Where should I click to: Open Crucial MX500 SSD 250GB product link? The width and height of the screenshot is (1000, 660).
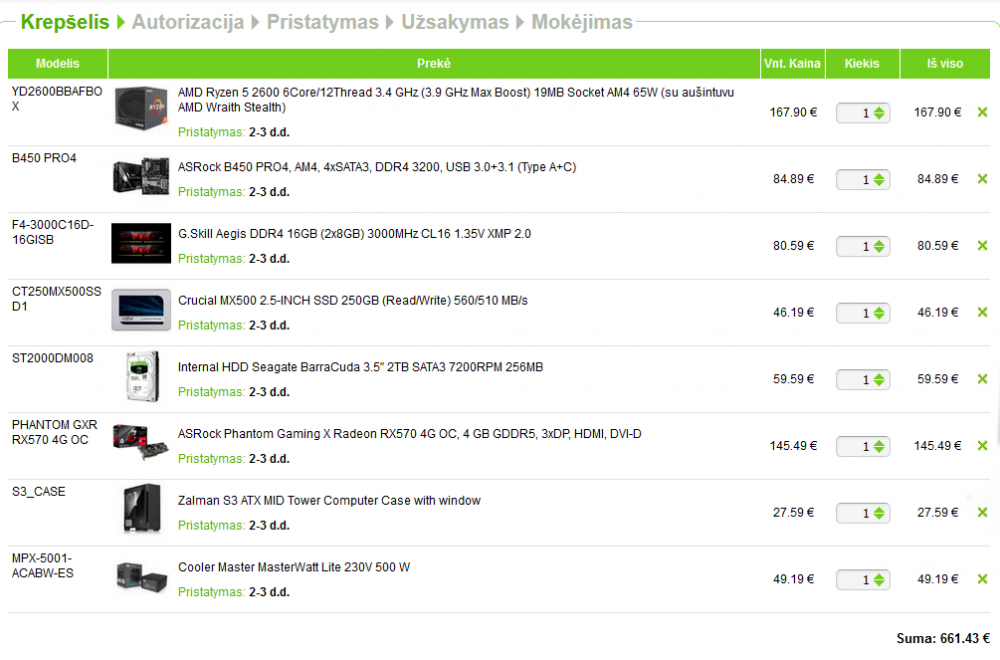point(353,300)
